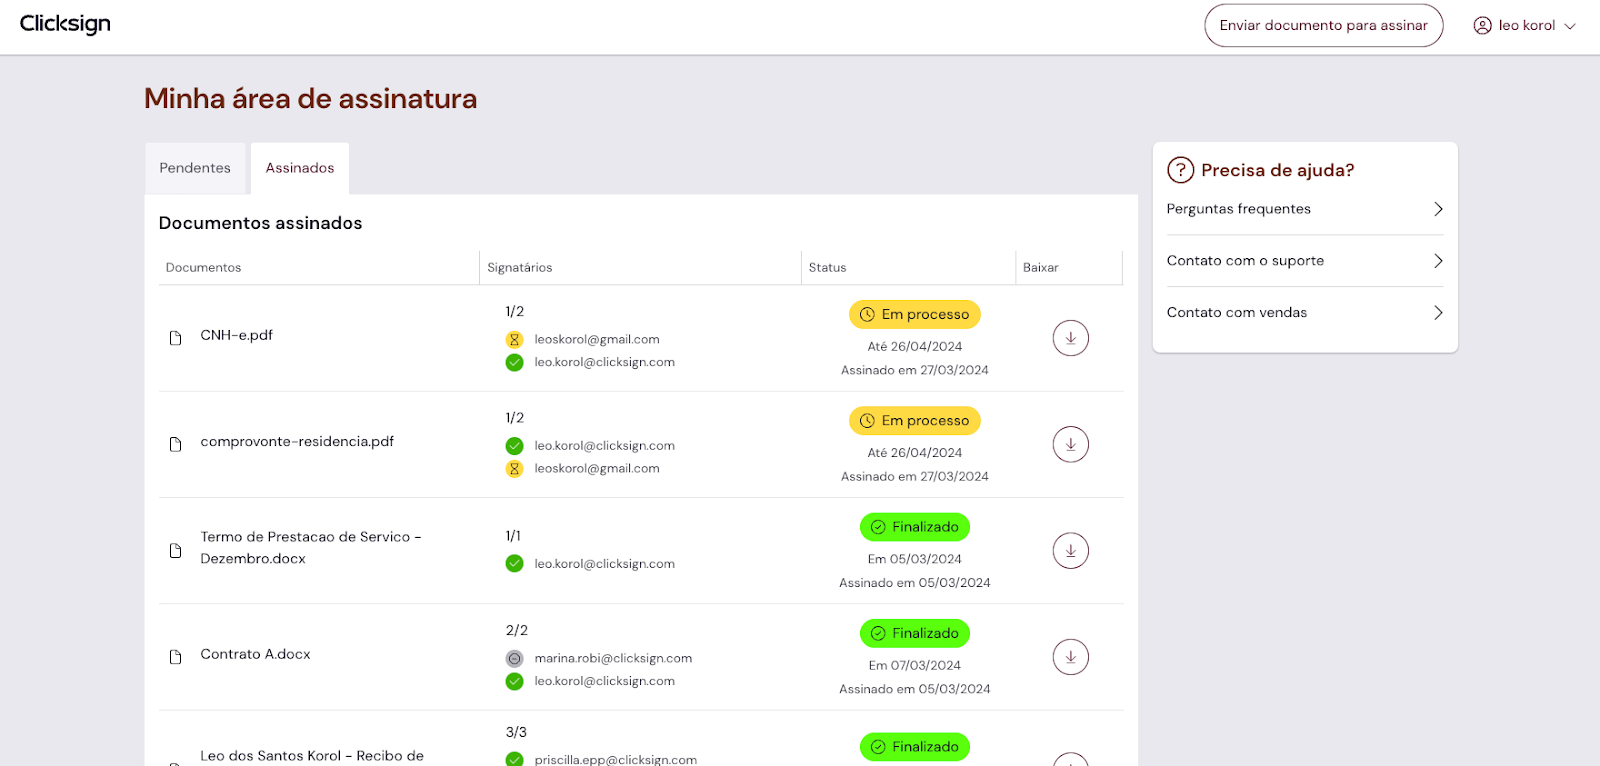Screen dimensions: 1600x766
Task: Click the Contato com vendas chevron
Action: (x=1438, y=313)
